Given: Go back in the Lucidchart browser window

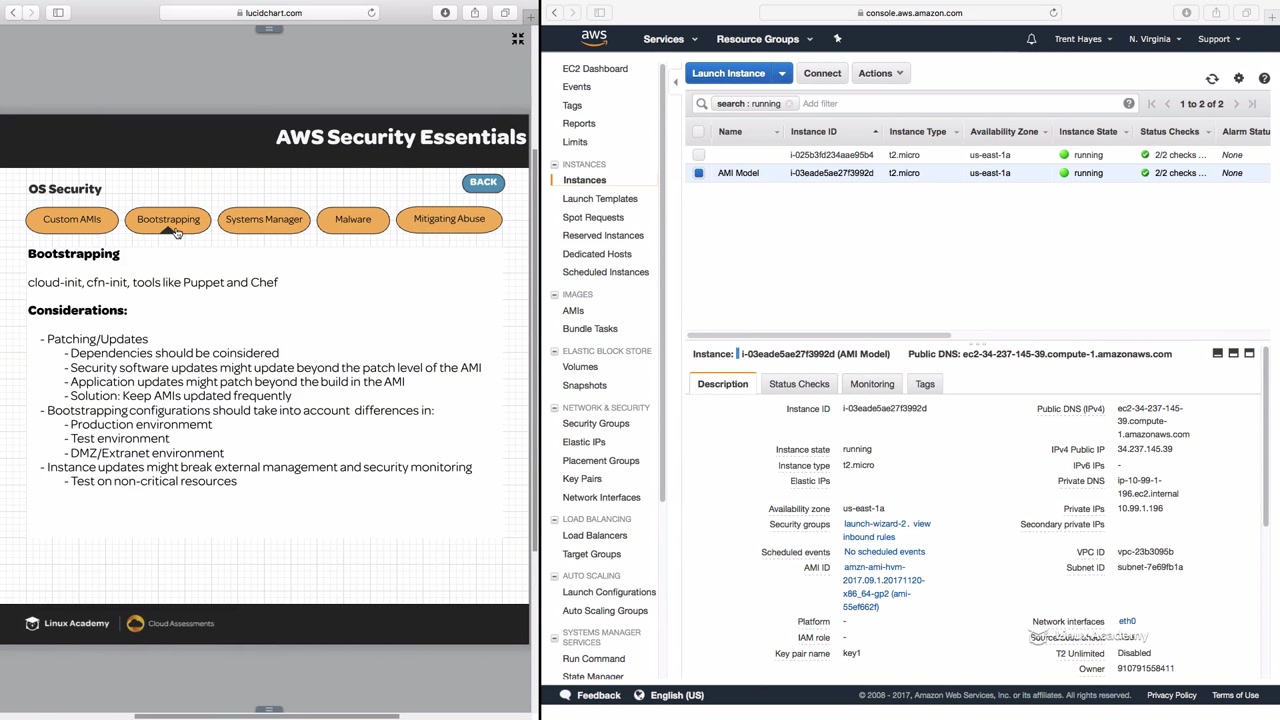Looking at the screenshot, I should [x=13, y=13].
